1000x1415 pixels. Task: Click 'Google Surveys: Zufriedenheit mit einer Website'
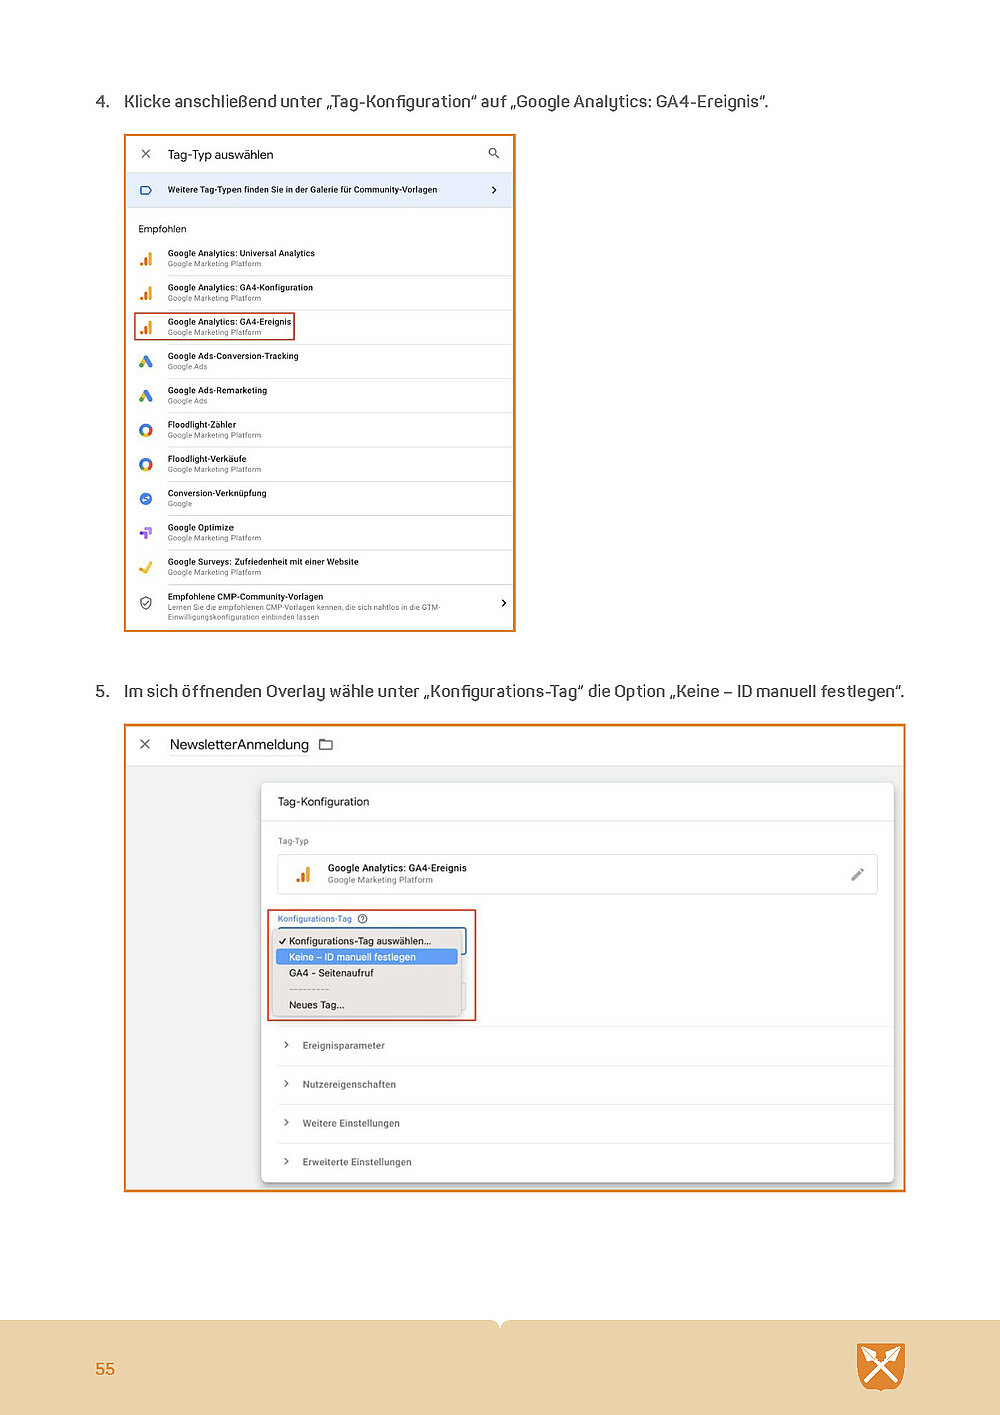pyautogui.click(x=263, y=562)
